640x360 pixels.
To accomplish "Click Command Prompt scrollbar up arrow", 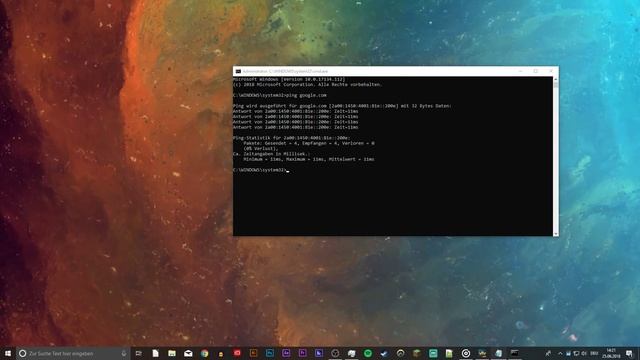I will [556, 79].
